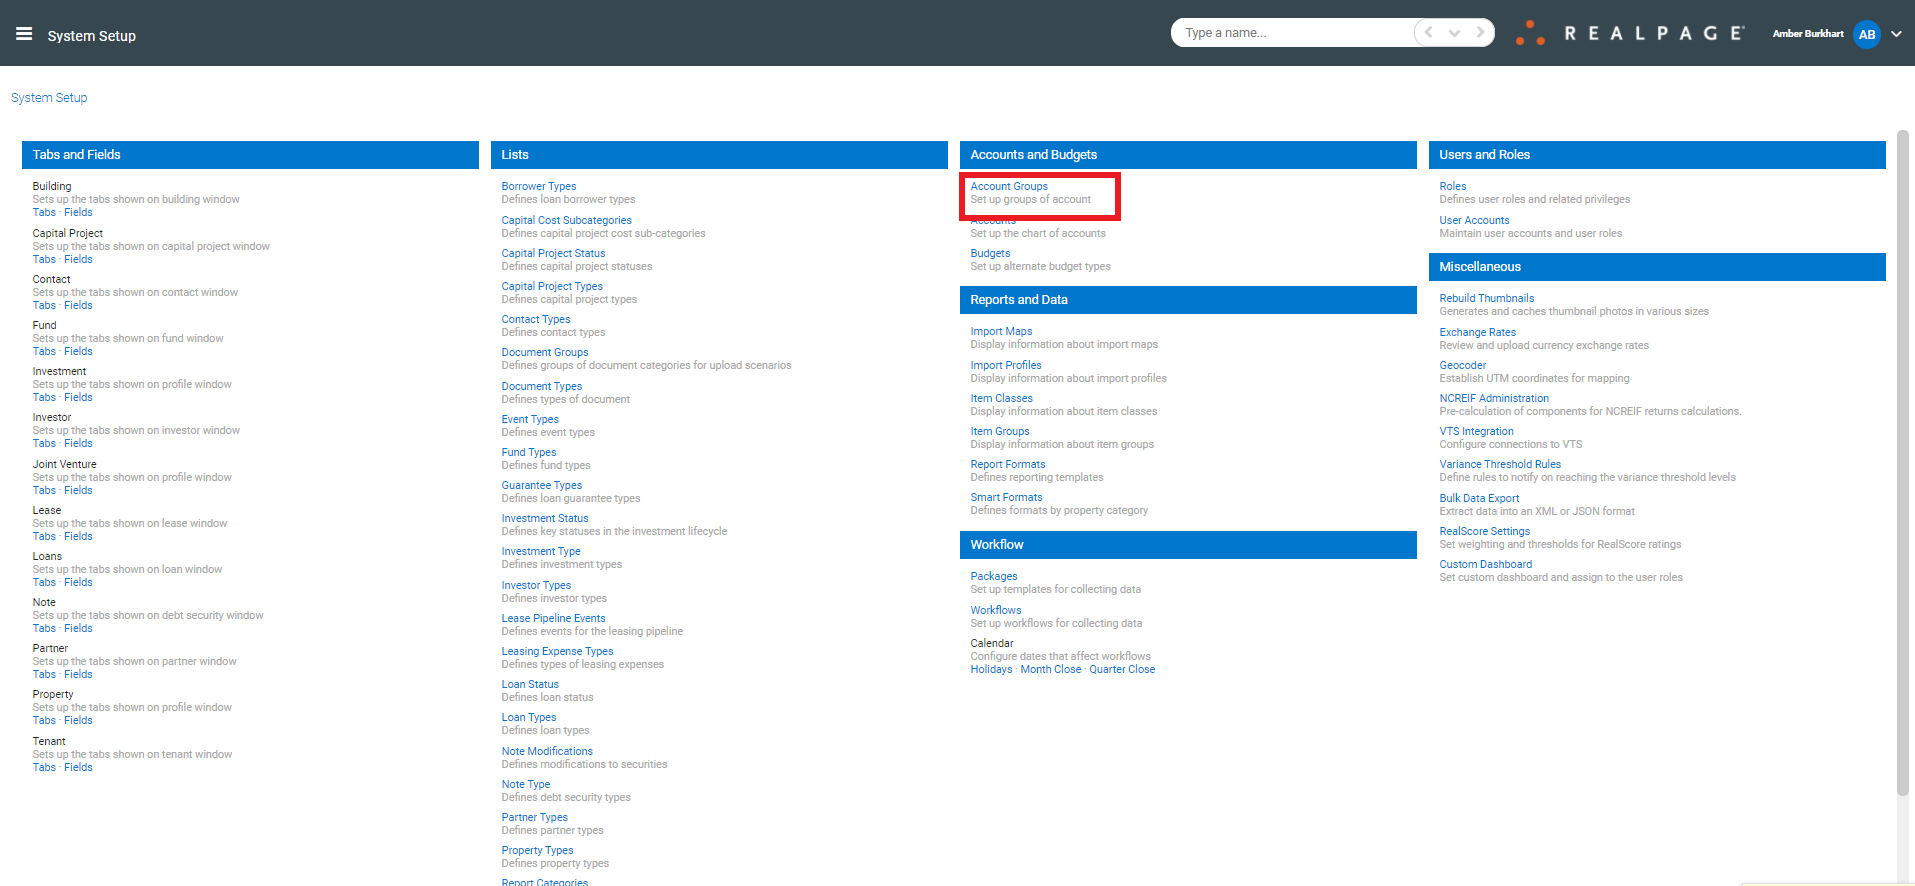Open Report Formats link
1915x886 pixels.
pos(1008,464)
